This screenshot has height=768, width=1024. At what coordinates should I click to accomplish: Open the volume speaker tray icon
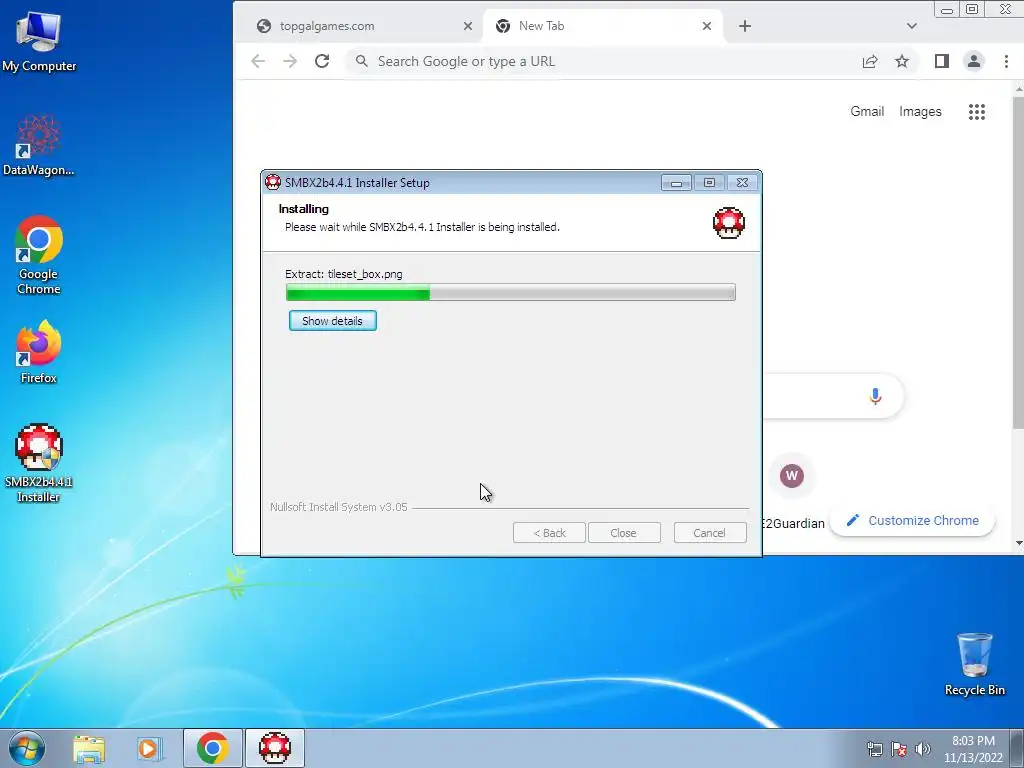pyautogui.click(x=923, y=749)
